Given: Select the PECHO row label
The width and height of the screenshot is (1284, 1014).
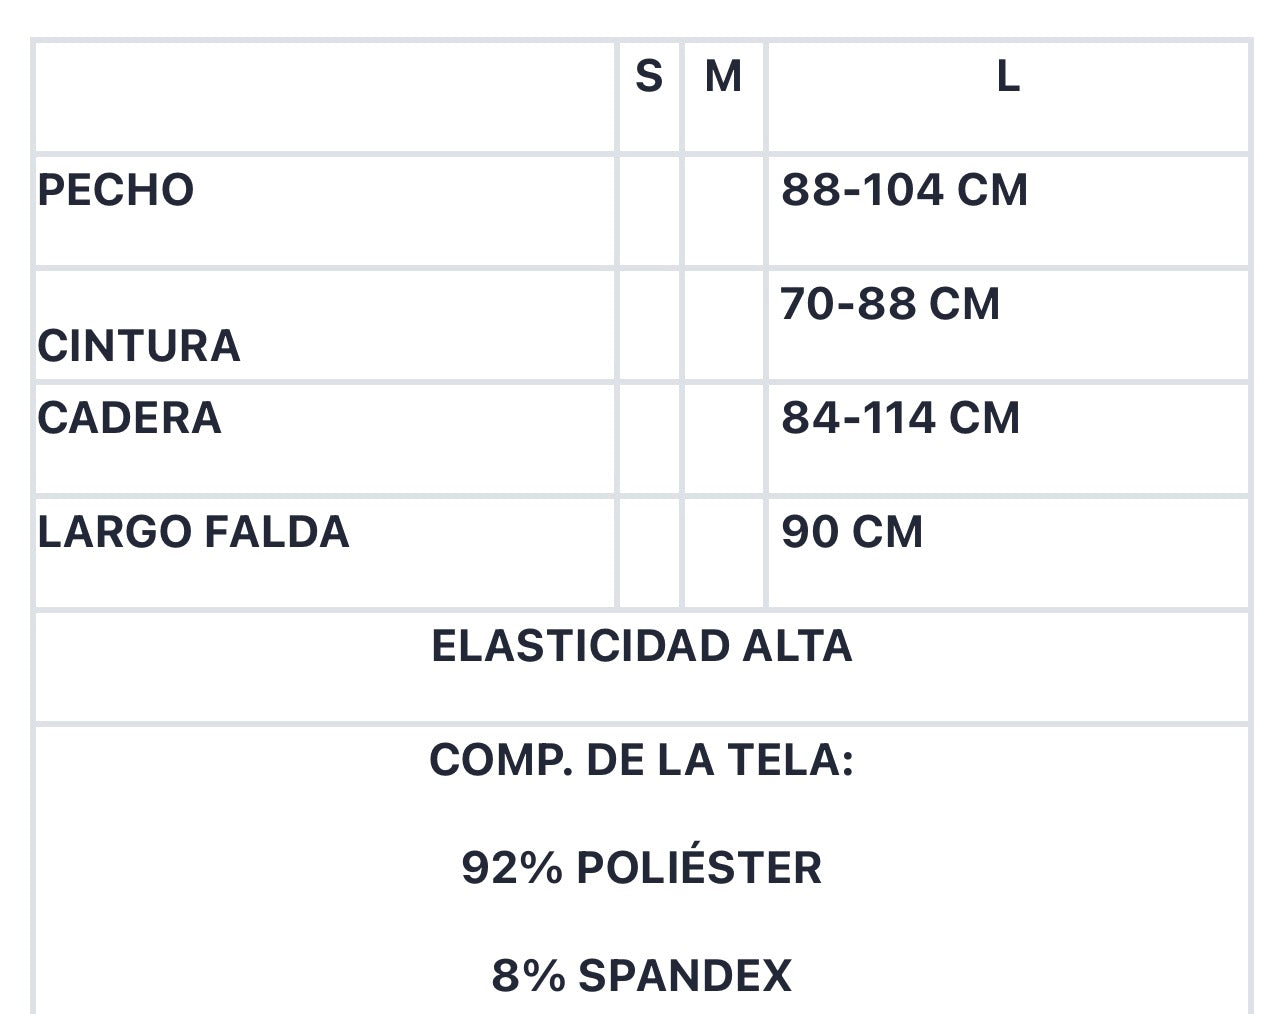Looking at the screenshot, I should [116, 190].
